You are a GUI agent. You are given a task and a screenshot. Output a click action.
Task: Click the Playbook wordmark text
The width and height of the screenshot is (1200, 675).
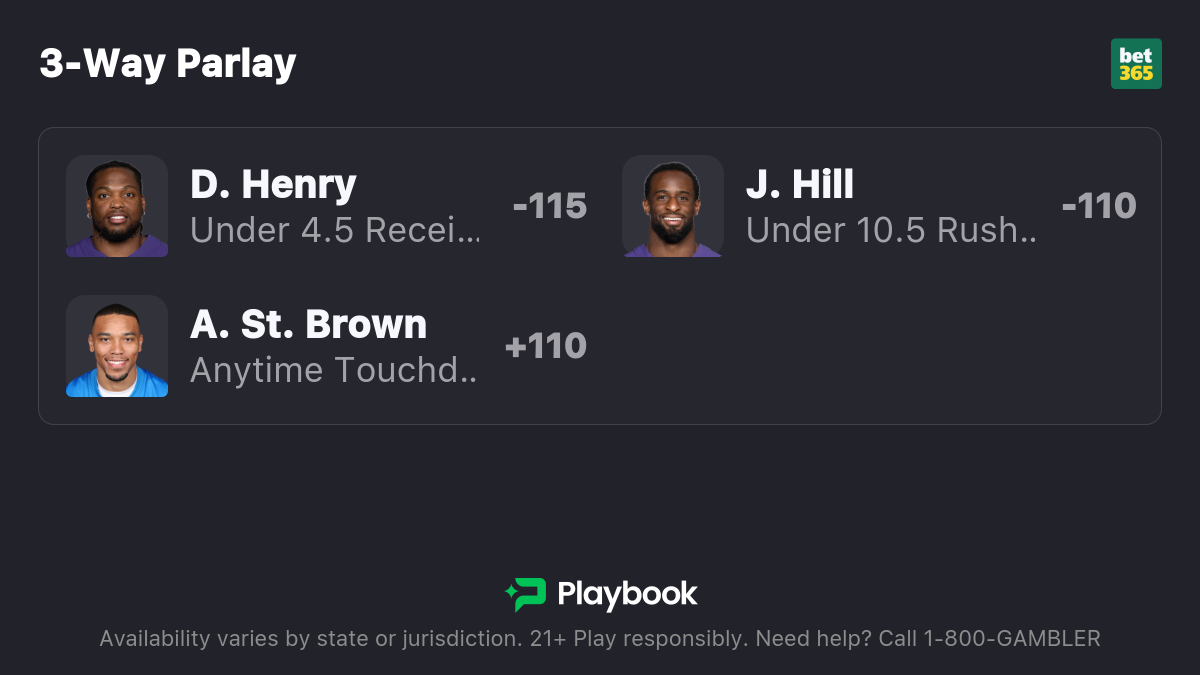(627, 594)
